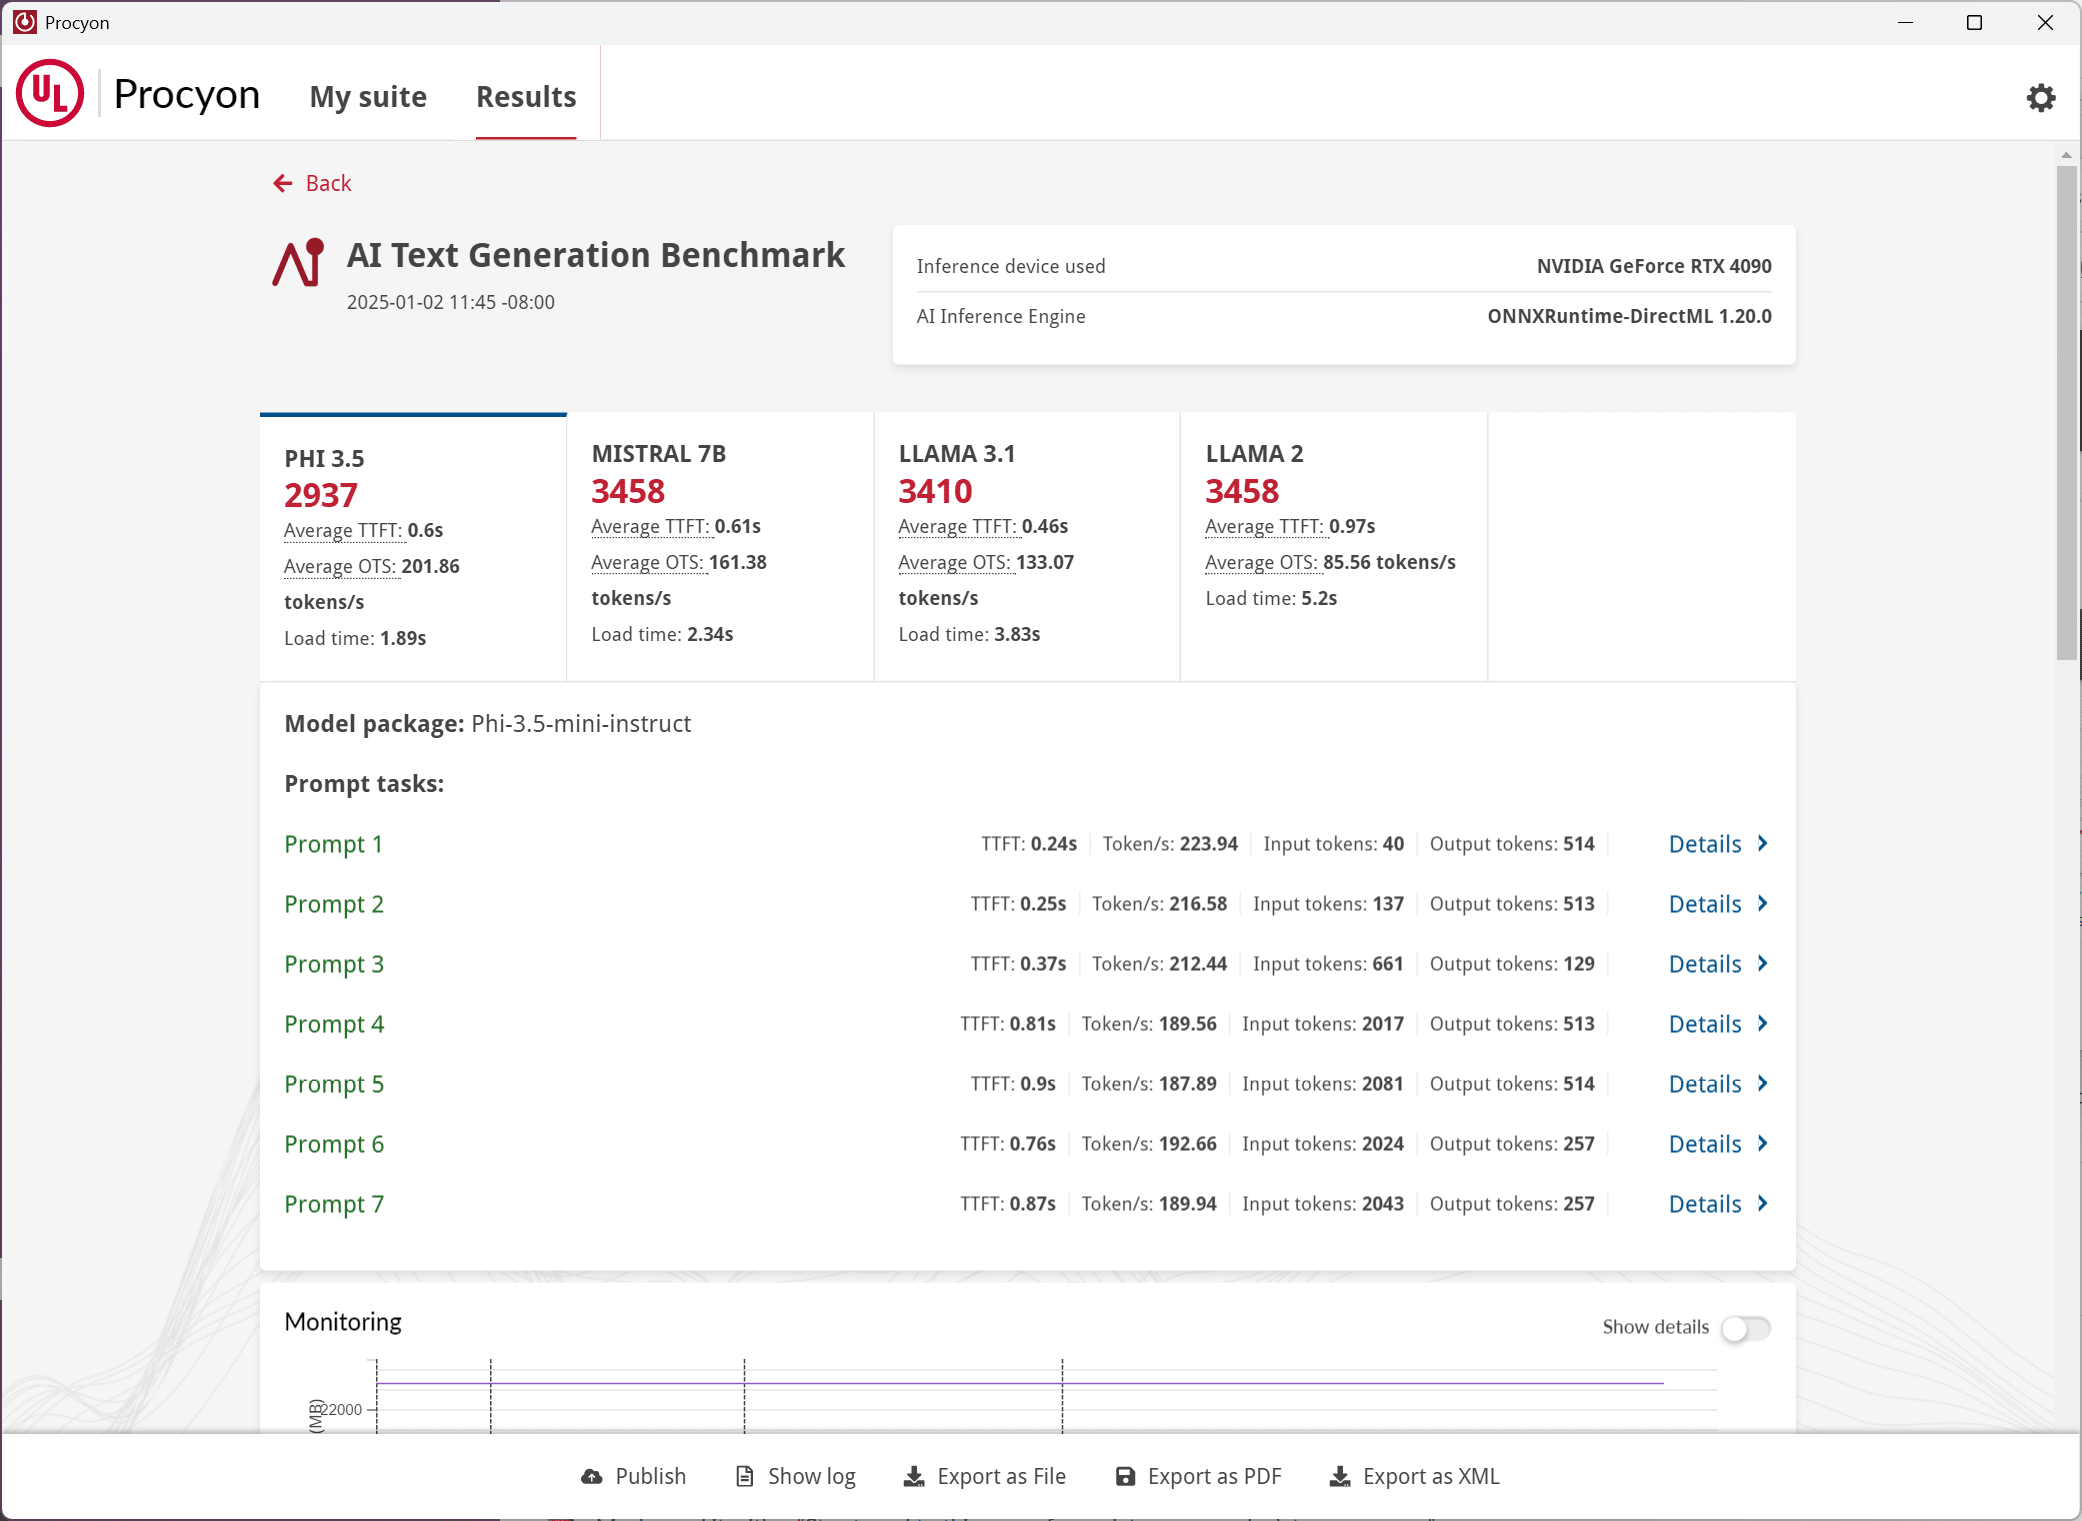Click the Show log document icon
The height and width of the screenshot is (1521, 2082).
[x=744, y=1476]
